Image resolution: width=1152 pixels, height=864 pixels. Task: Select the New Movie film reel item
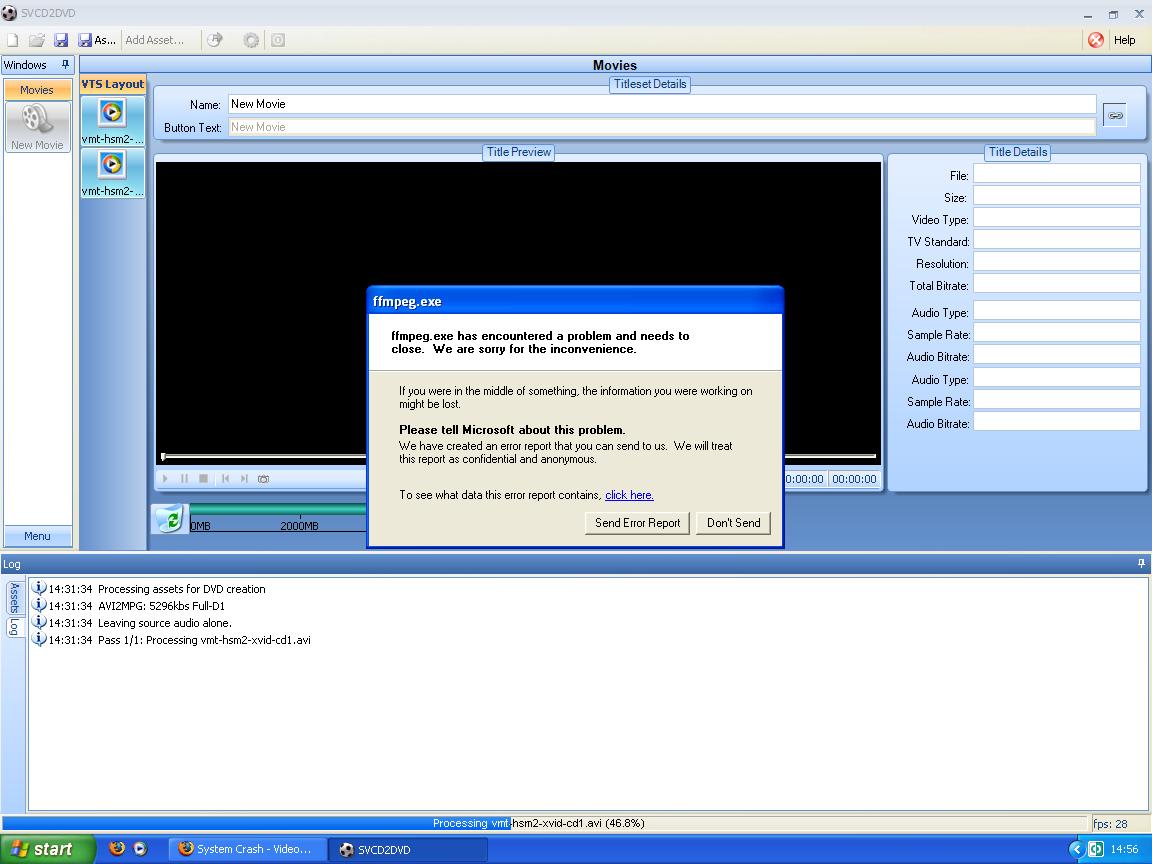pos(37,127)
